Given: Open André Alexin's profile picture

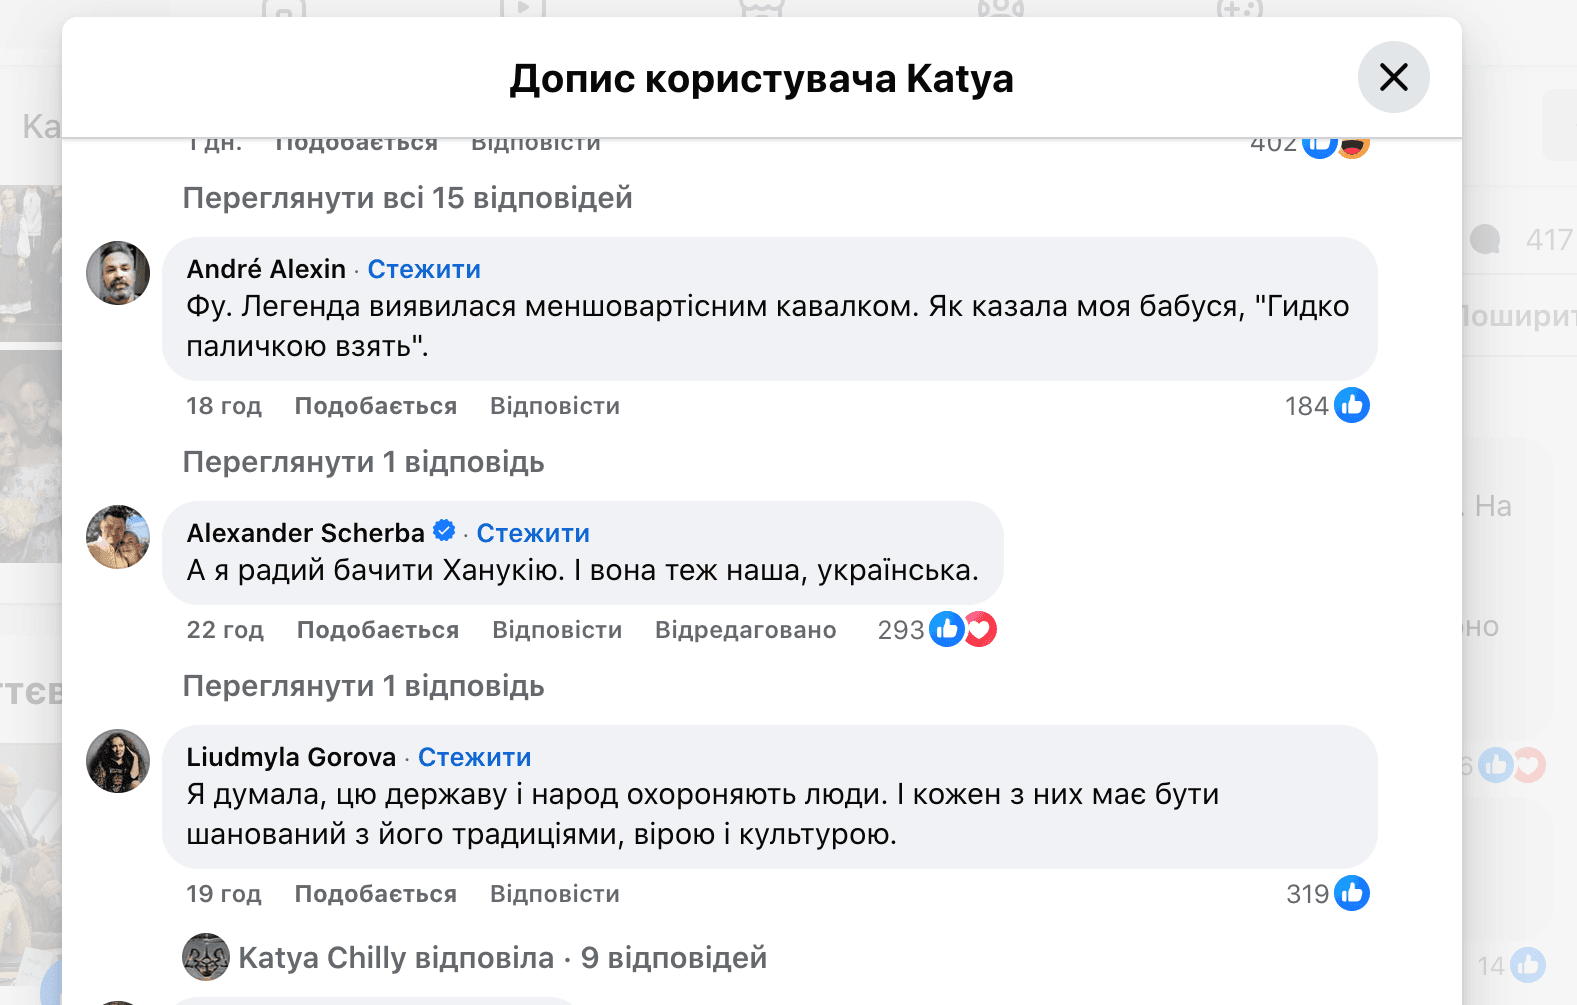Looking at the screenshot, I should (118, 273).
